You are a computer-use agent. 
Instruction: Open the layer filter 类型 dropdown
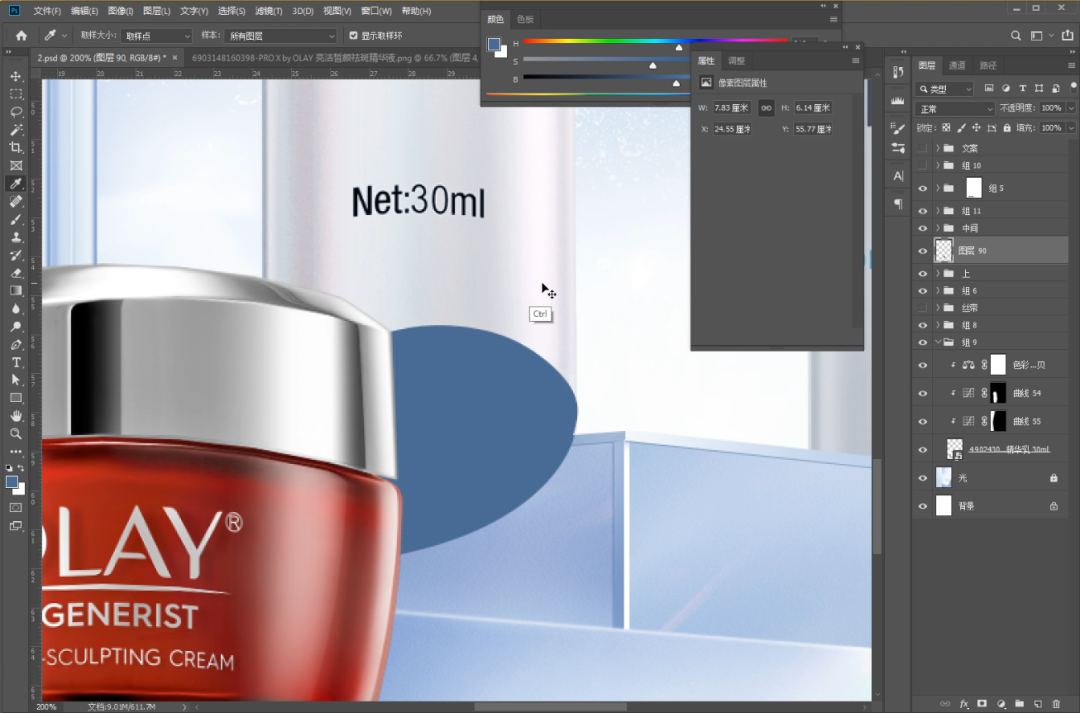click(945, 89)
